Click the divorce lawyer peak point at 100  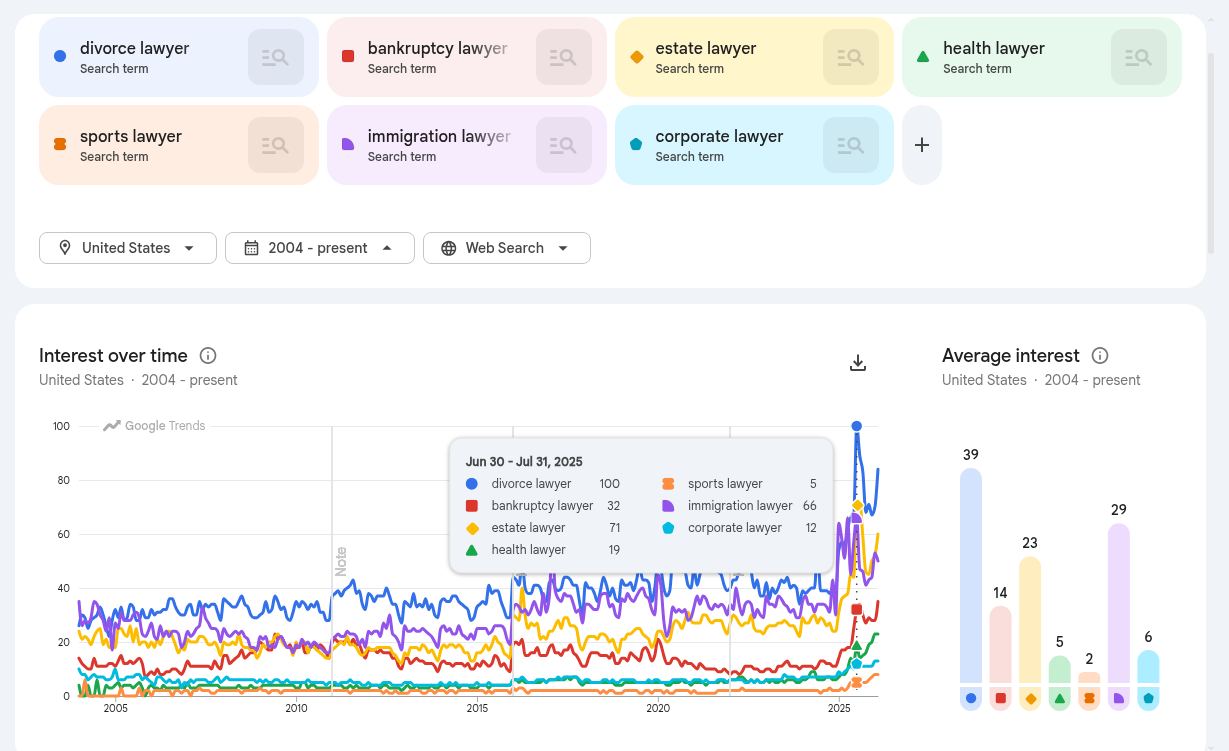857,426
